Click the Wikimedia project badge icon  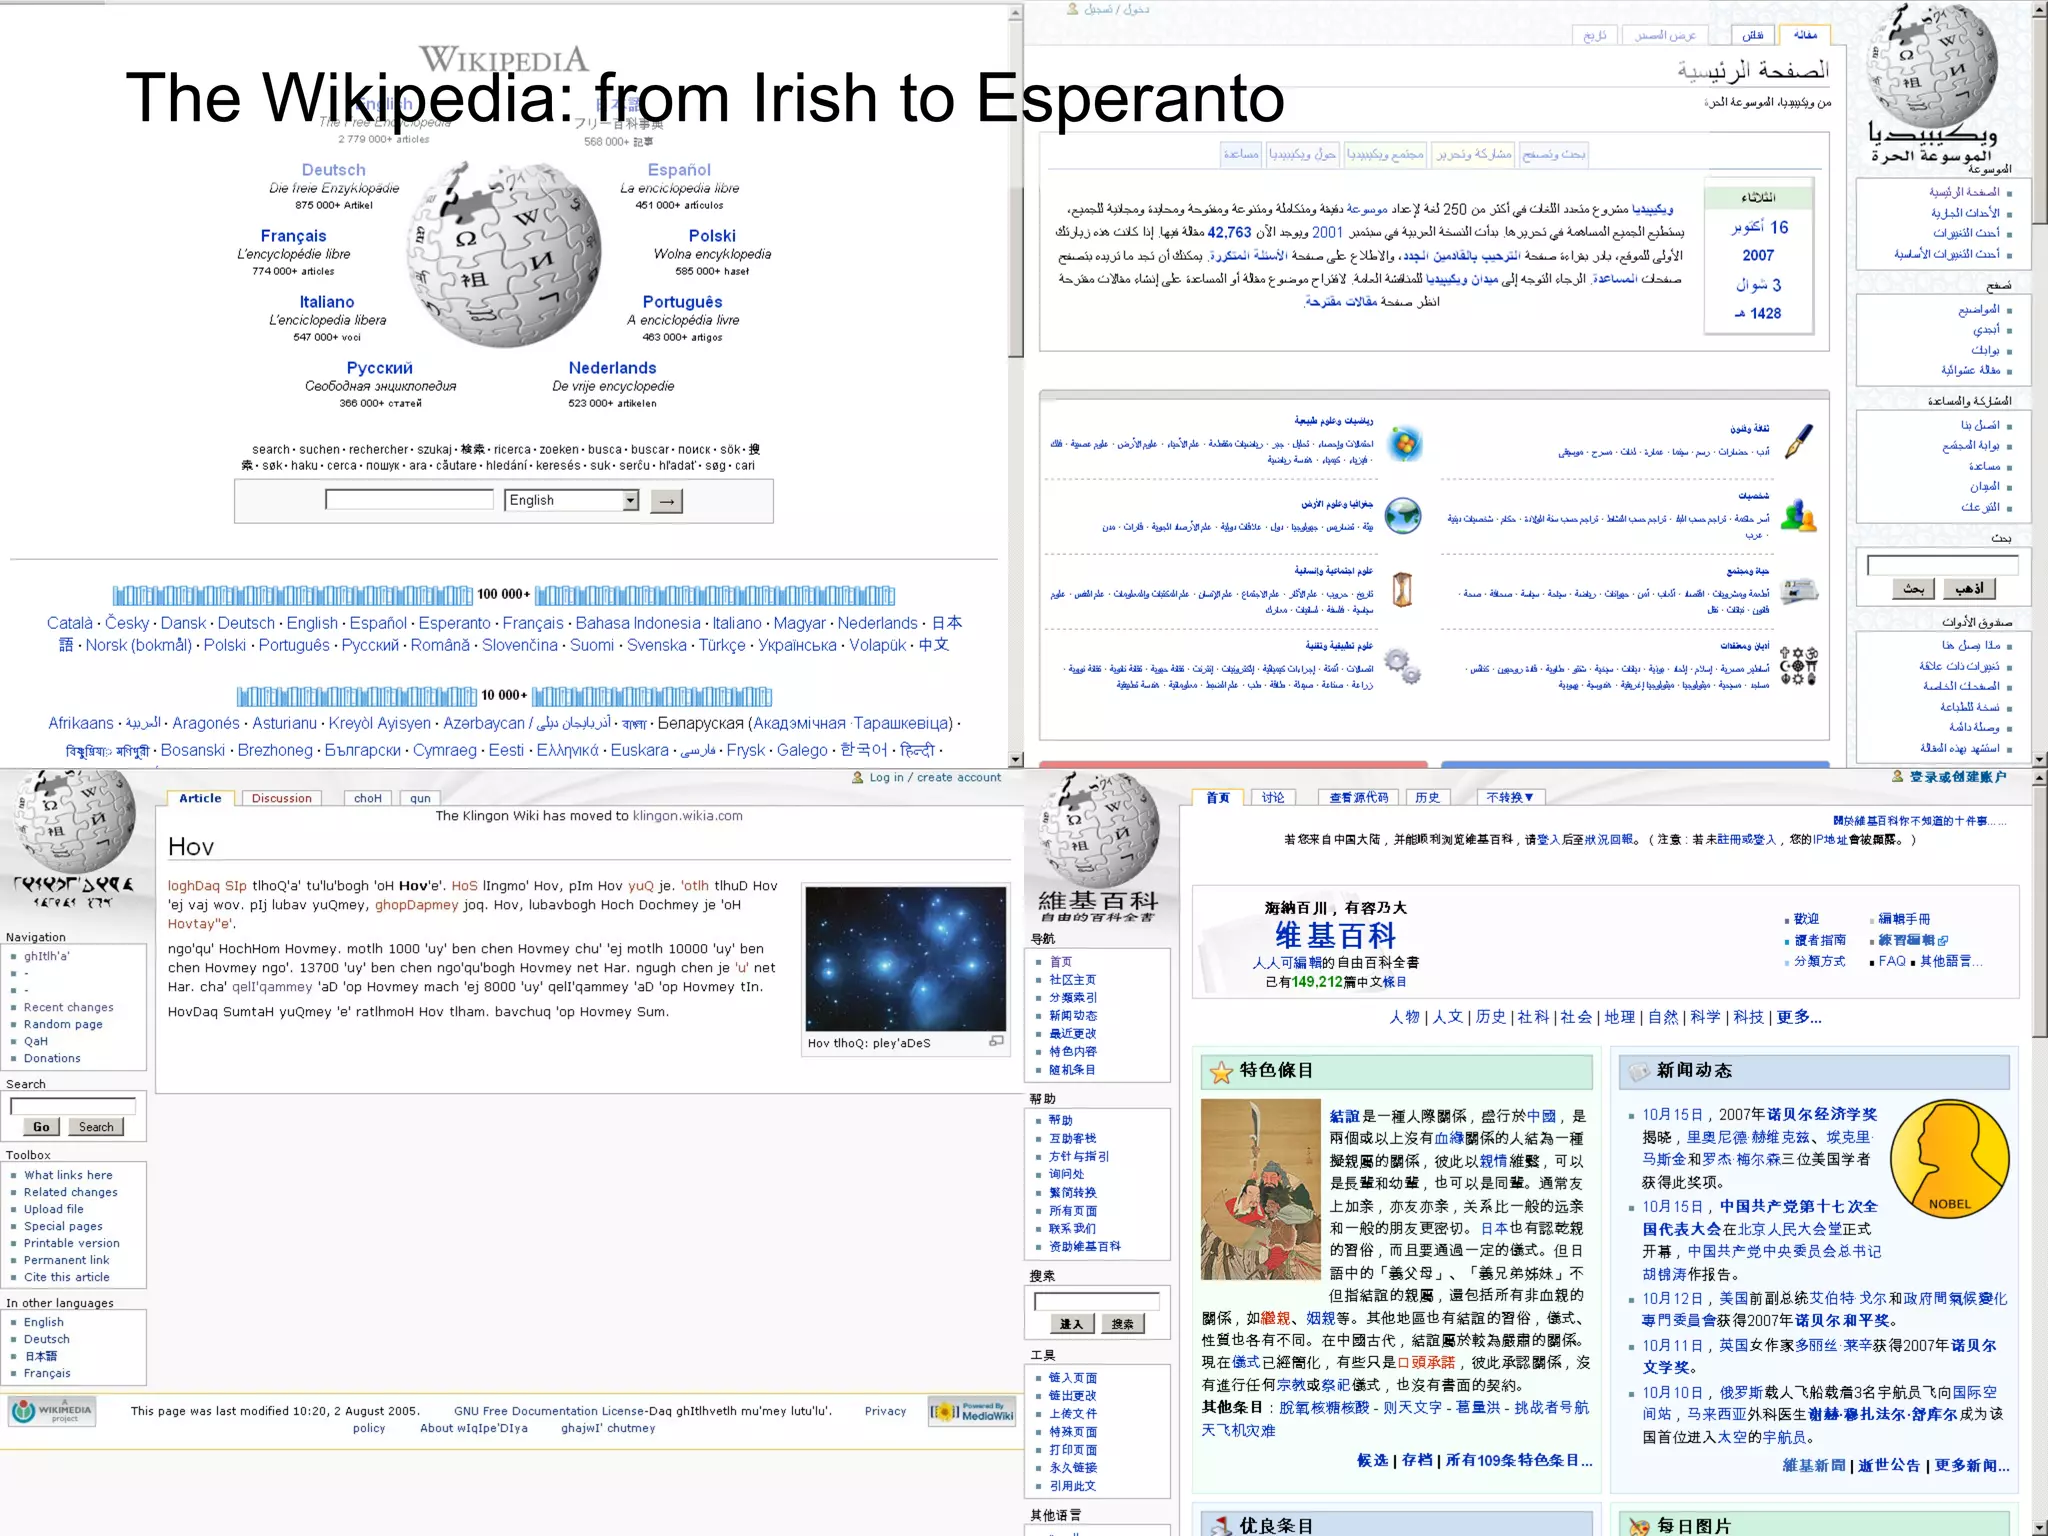53,1411
